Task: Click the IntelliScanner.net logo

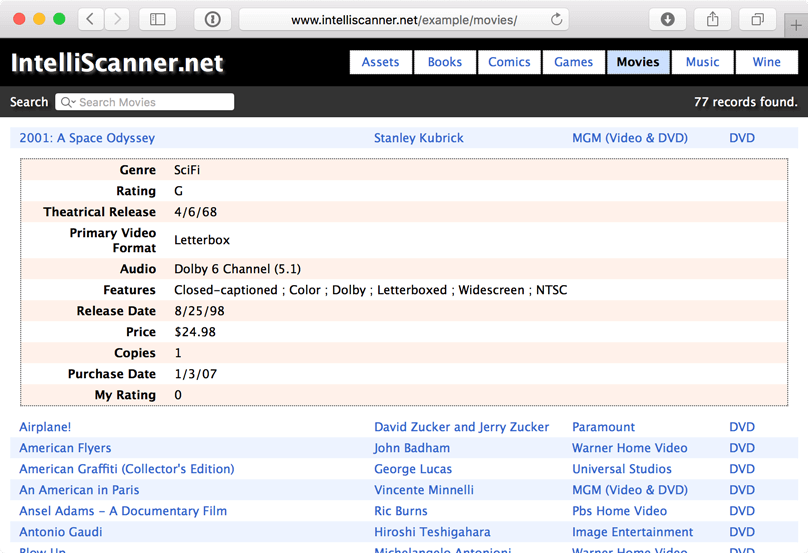Action: [x=117, y=63]
